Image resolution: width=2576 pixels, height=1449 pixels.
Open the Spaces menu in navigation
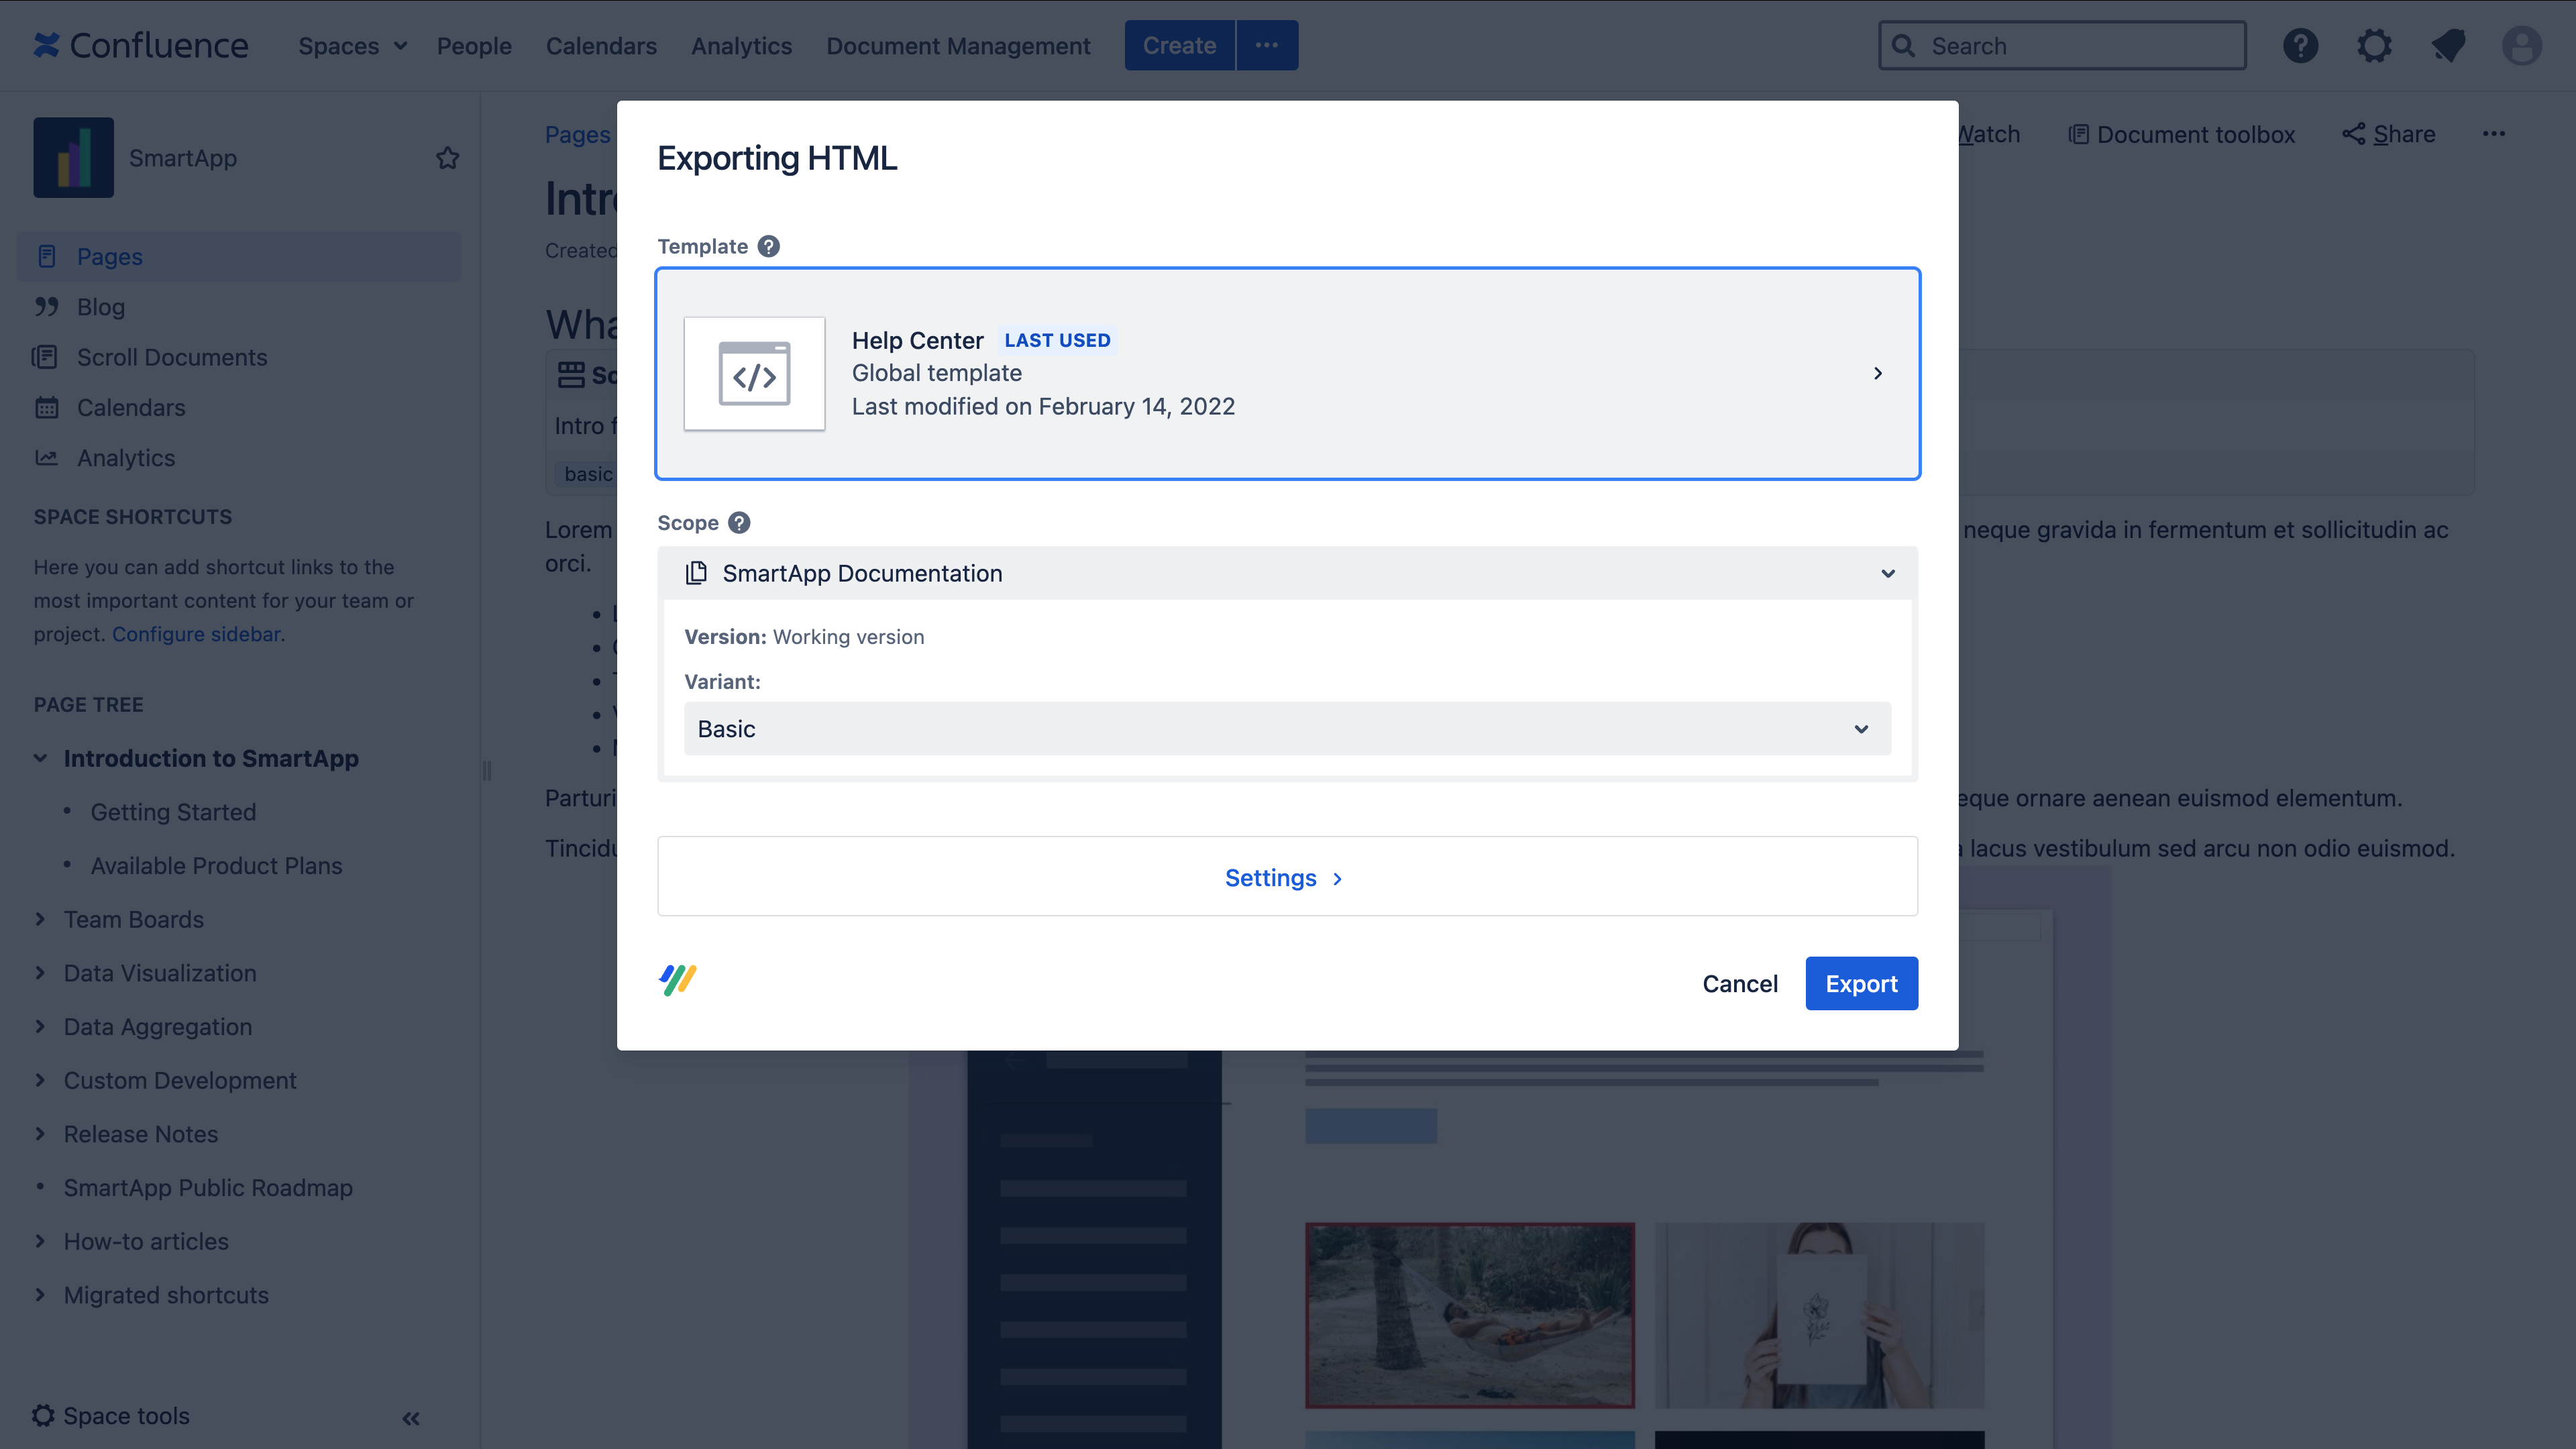point(352,46)
